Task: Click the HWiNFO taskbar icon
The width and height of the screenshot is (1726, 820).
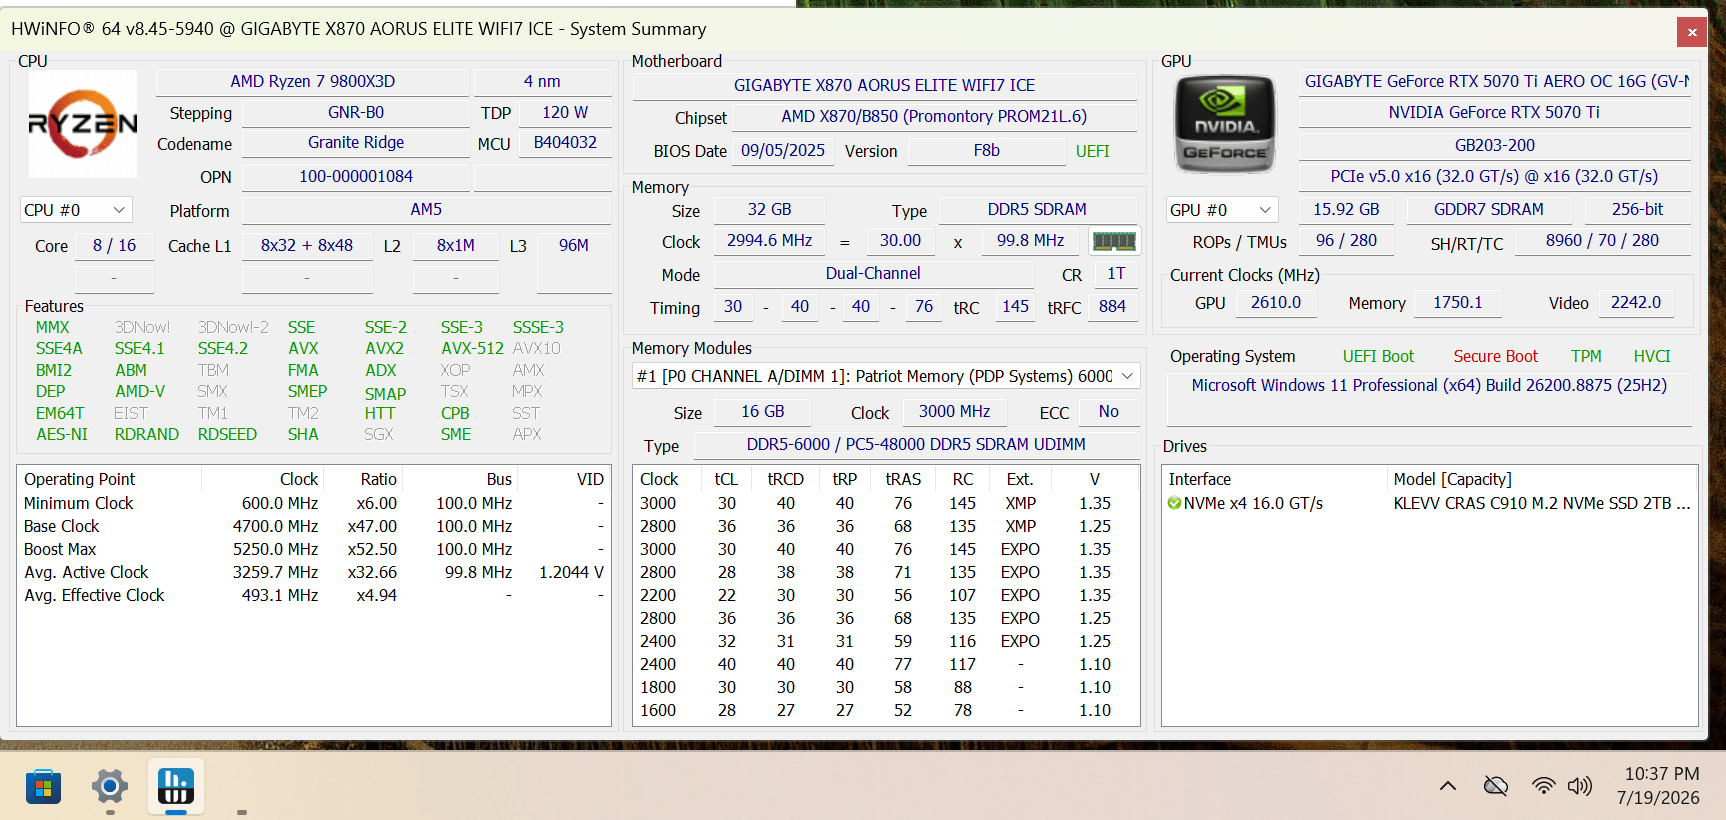Action: pyautogui.click(x=176, y=786)
